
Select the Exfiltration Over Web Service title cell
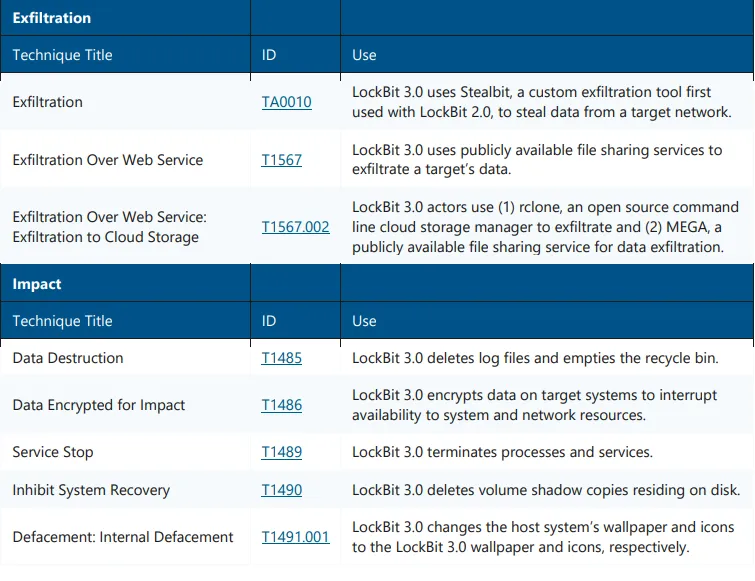pyautogui.click(x=107, y=160)
